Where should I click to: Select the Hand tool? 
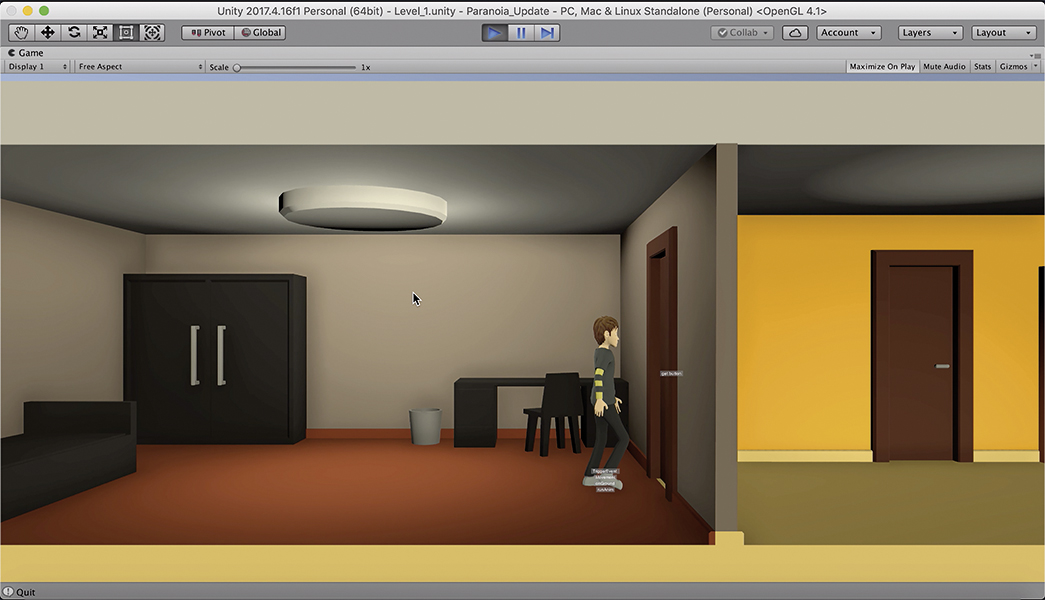(21, 33)
